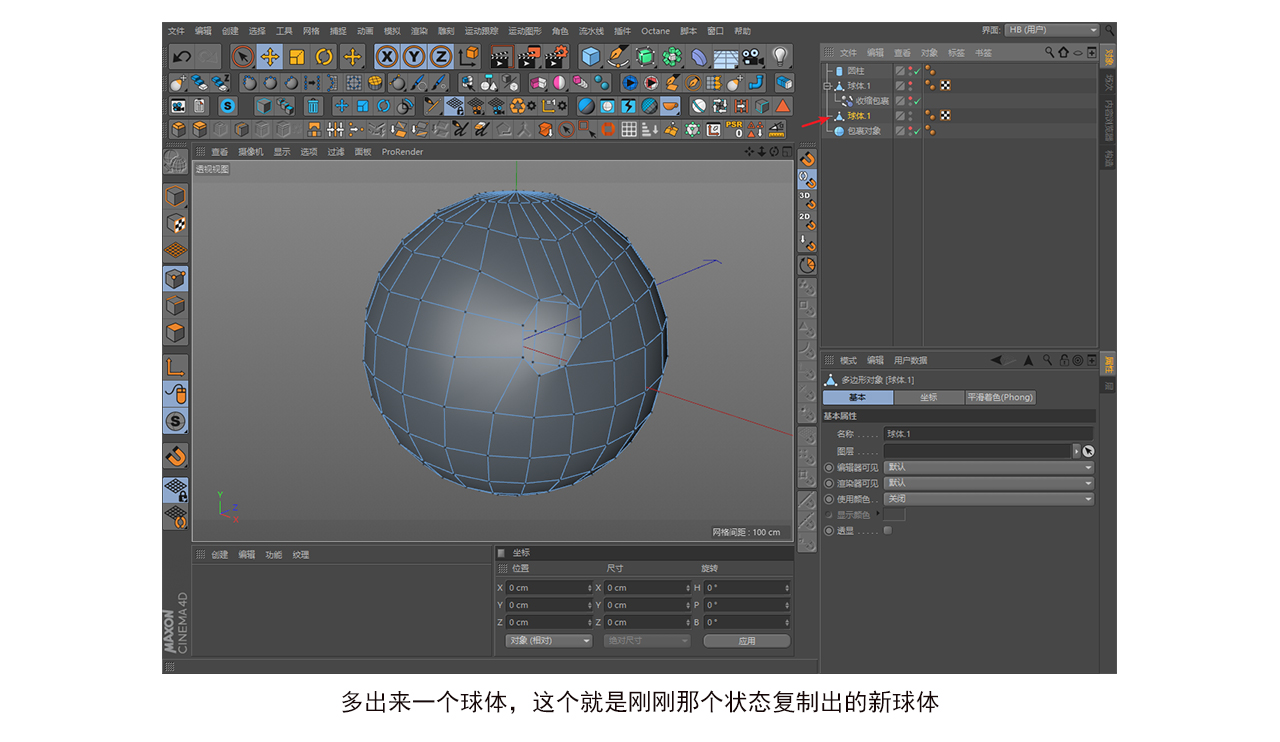Screen dimensions: 1280x742
Task: Click the position X 0 cm field
Action: (549, 588)
